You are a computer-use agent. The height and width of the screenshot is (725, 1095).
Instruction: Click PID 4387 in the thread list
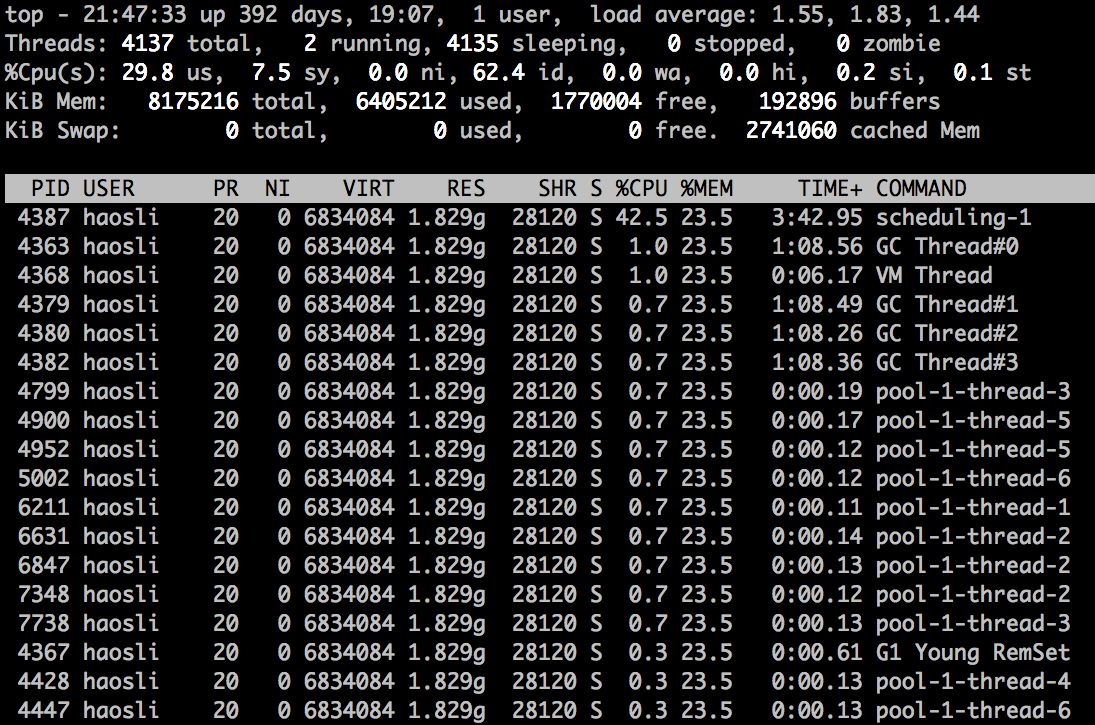coord(44,217)
